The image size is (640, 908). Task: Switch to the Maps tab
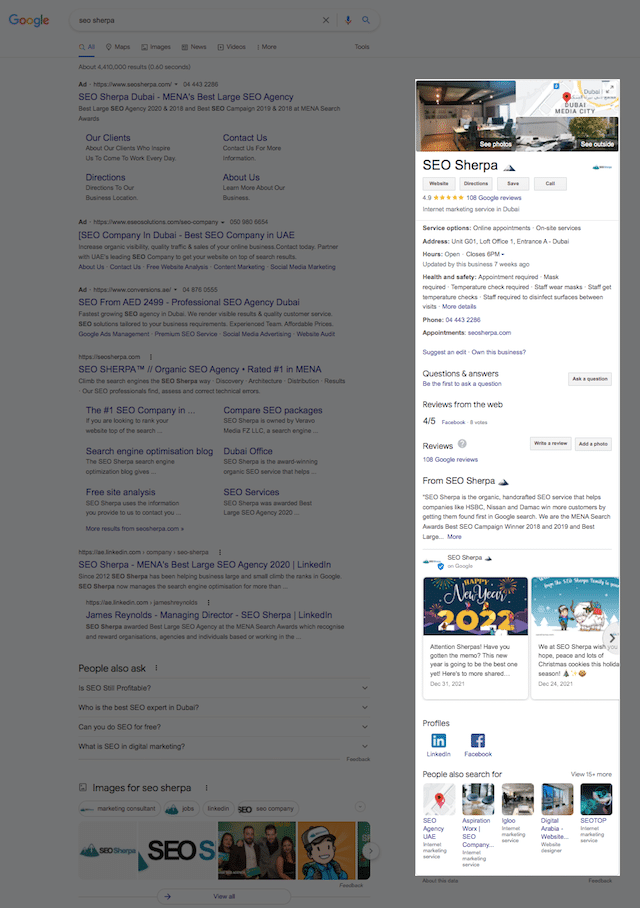[118, 47]
